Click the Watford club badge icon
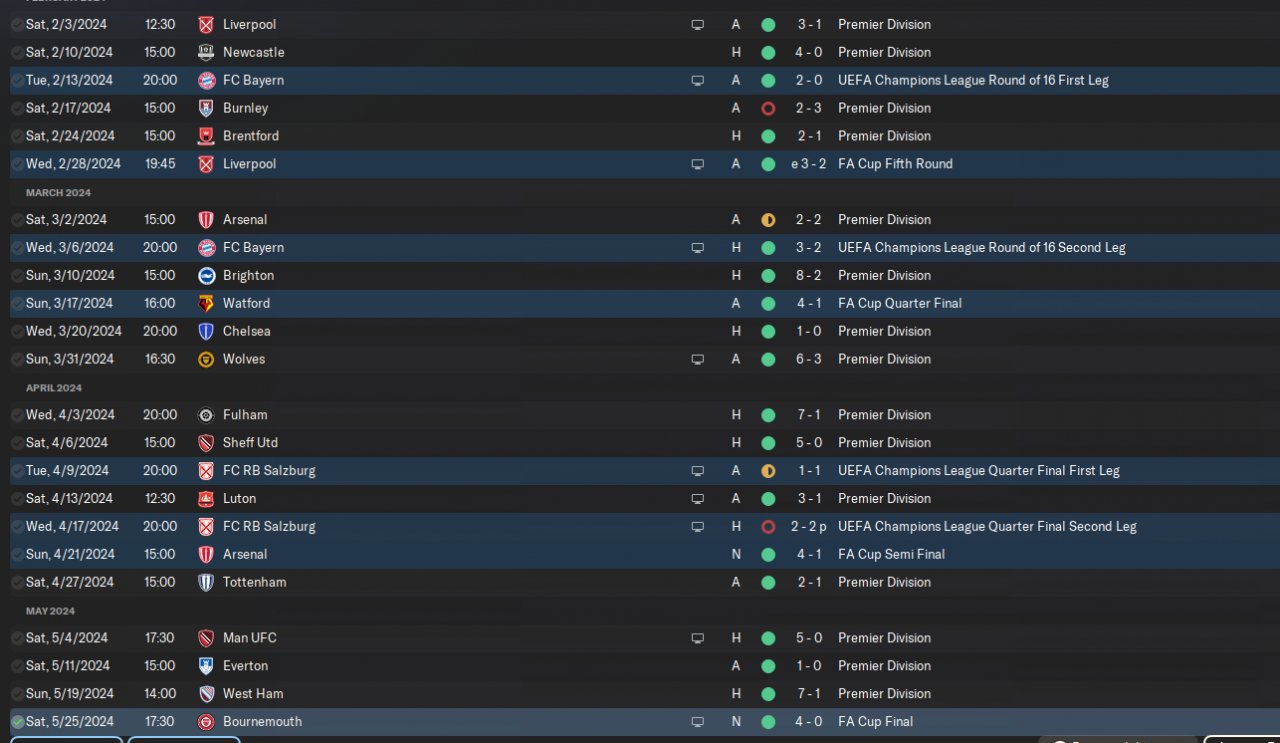The width and height of the screenshot is (1280, 743). (x=206, y=303)
